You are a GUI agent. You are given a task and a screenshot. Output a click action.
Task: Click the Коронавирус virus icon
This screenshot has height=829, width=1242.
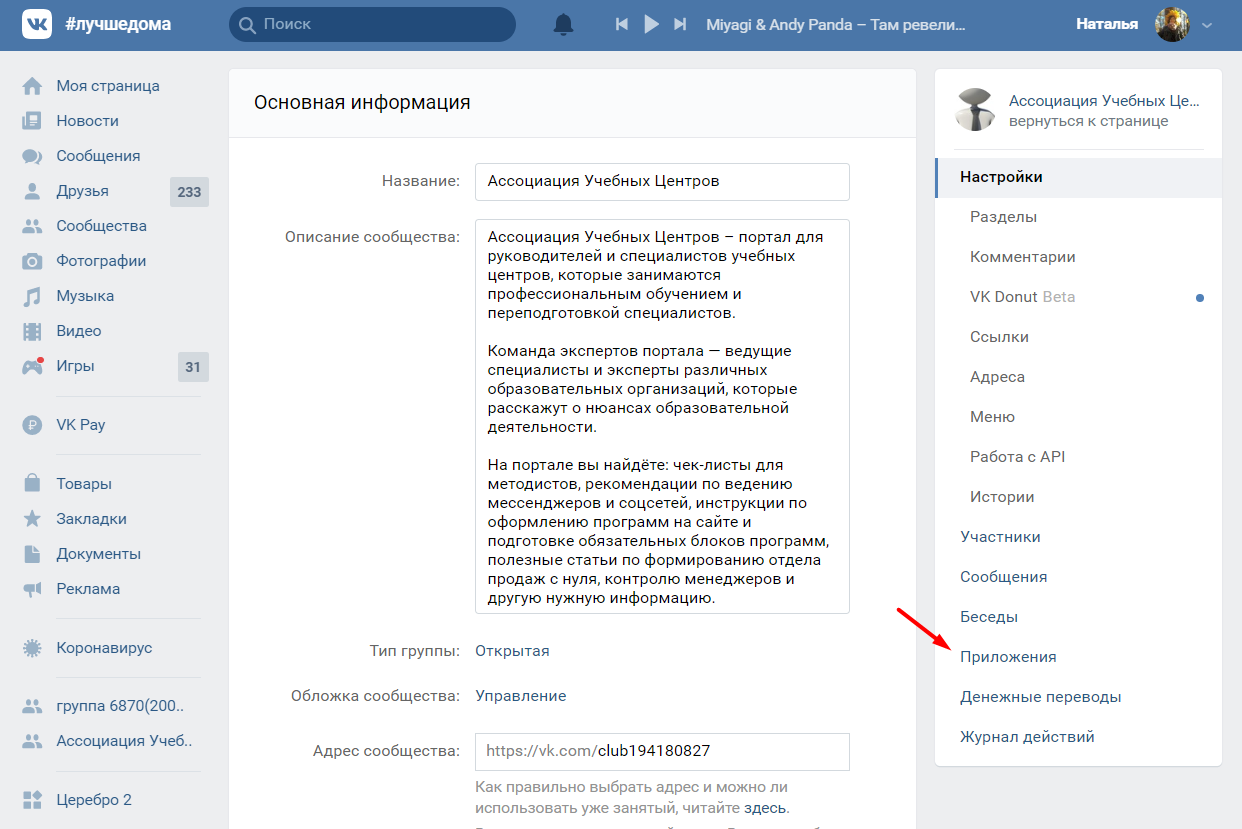[33, 648]
